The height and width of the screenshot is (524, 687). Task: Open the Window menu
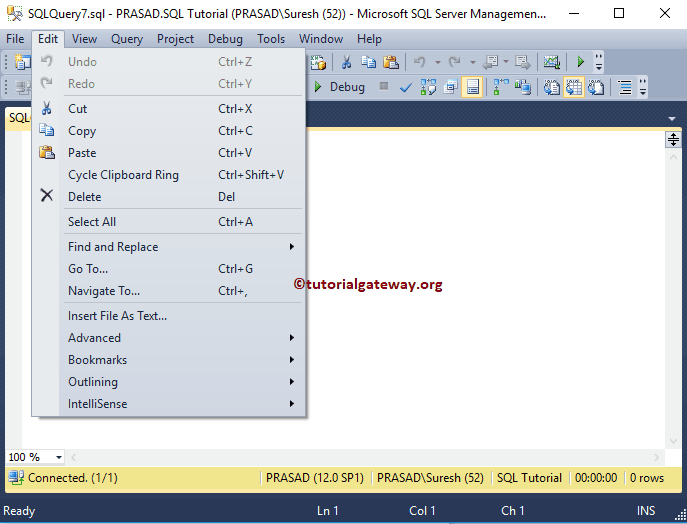click(321, 39)
